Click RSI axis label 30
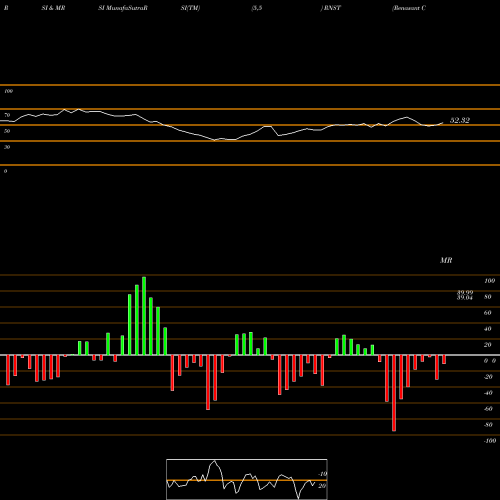This screenshot has height=500, width=500. pos(7,147)
